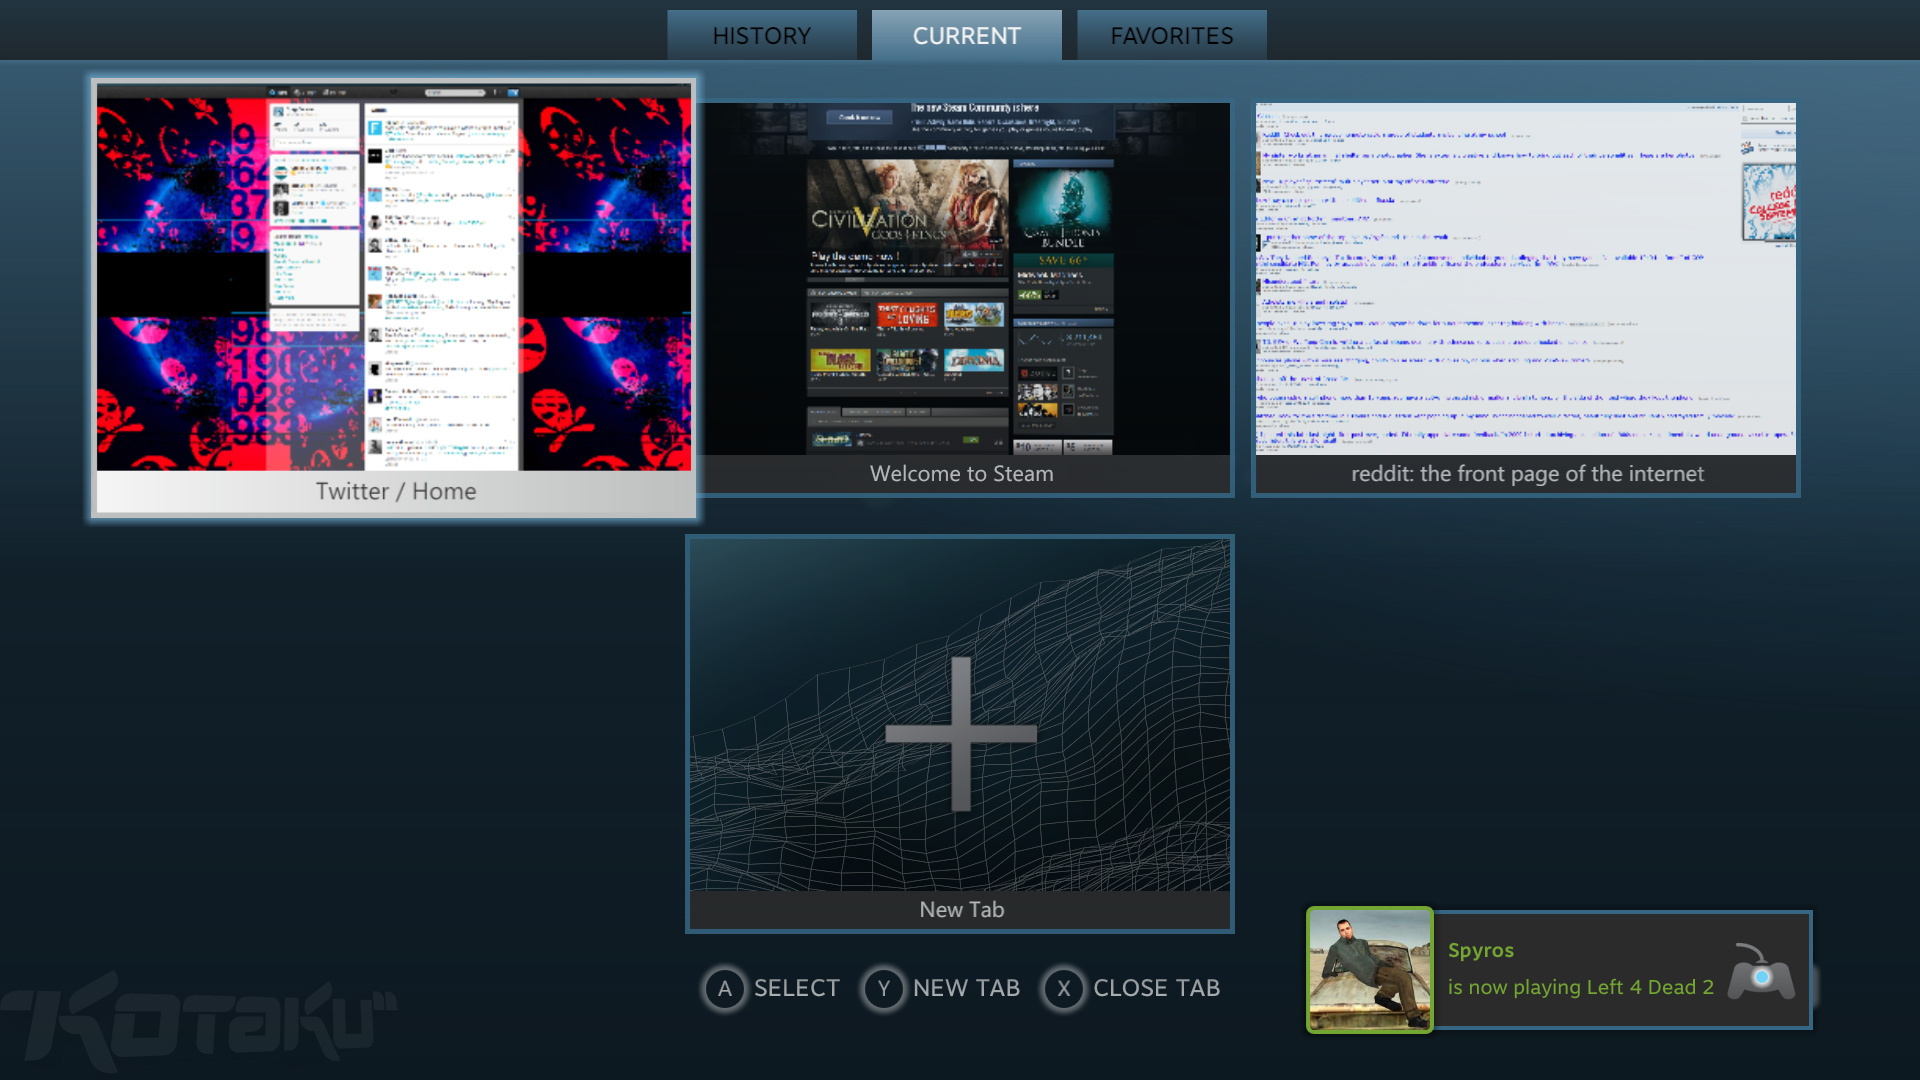Click the controller icon in the notification
This screenshot has height=1080, width=1920.
[1761, 972]
